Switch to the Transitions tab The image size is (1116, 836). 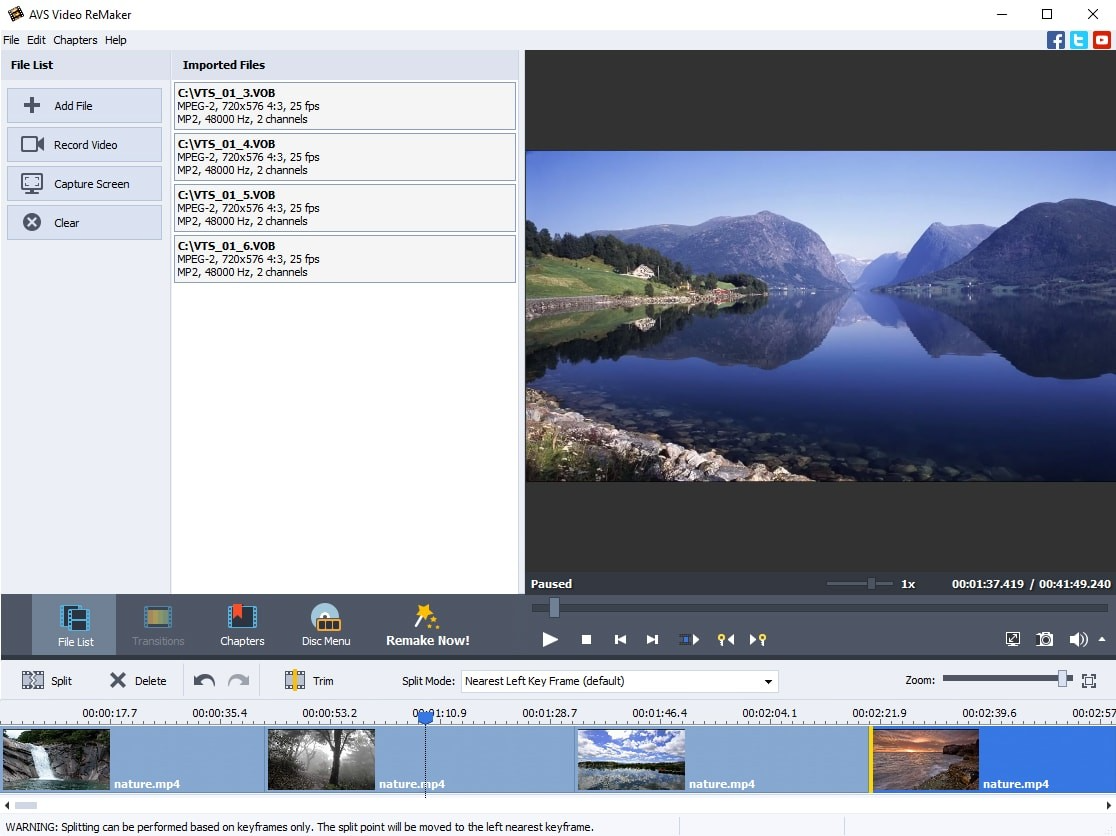click(x=157, y=624)
